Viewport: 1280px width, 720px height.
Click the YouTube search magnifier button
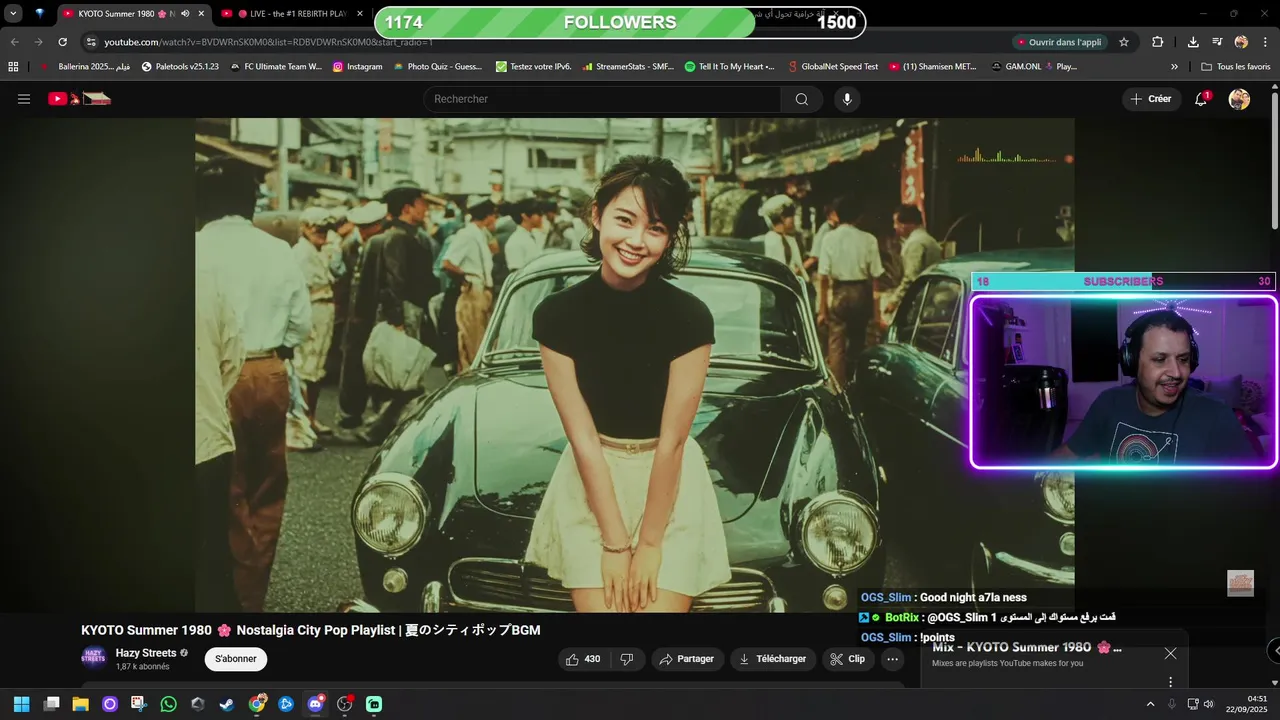click(x=802, y=99)
